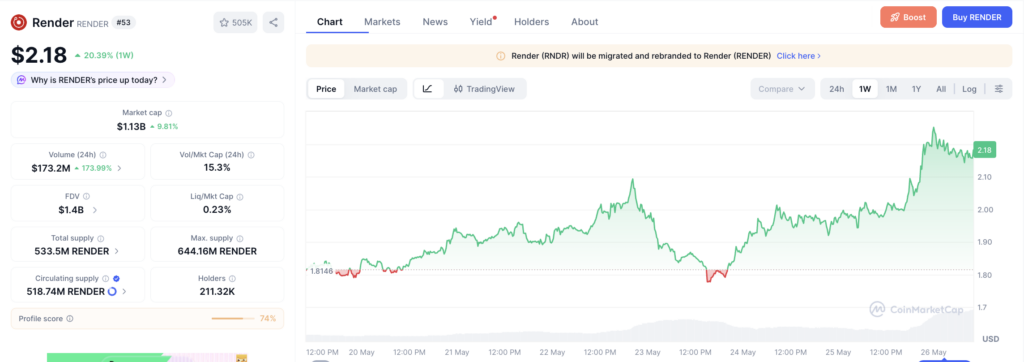Open Why is RENDER's price up today
This screenshot has width=1024, height=362.
(x=93, y=80)
